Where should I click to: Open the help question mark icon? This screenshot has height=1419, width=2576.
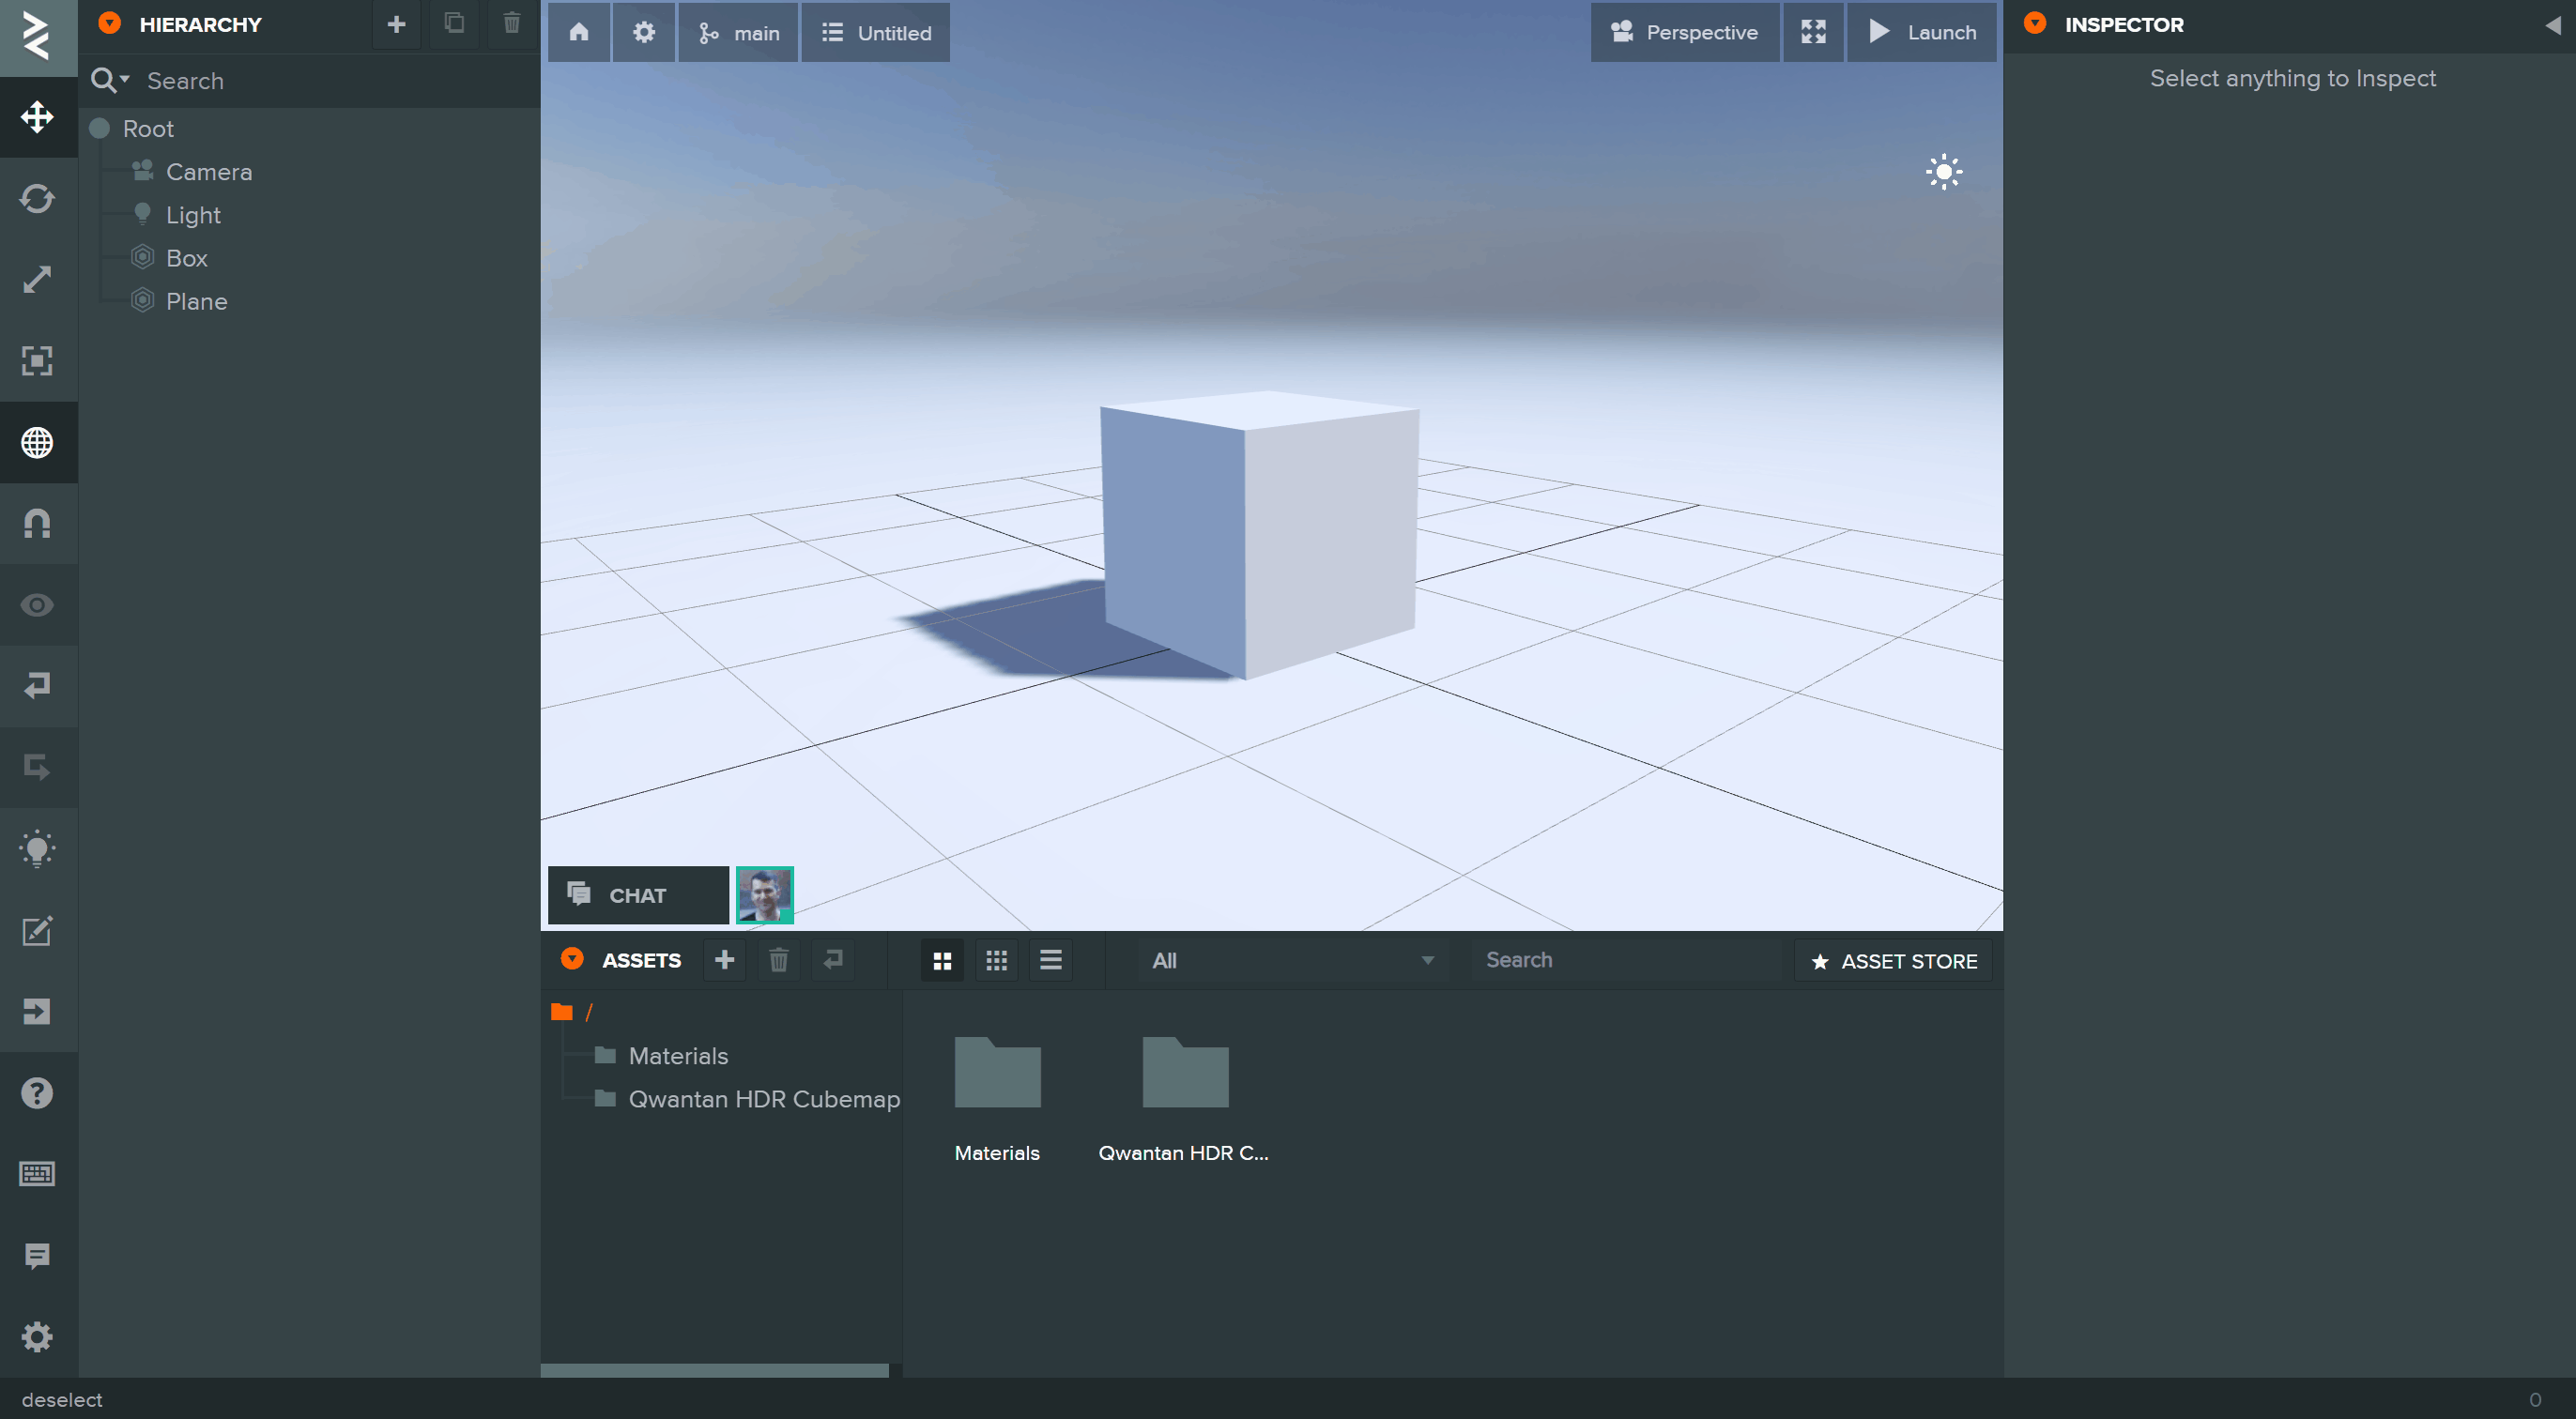point(37,1093)
